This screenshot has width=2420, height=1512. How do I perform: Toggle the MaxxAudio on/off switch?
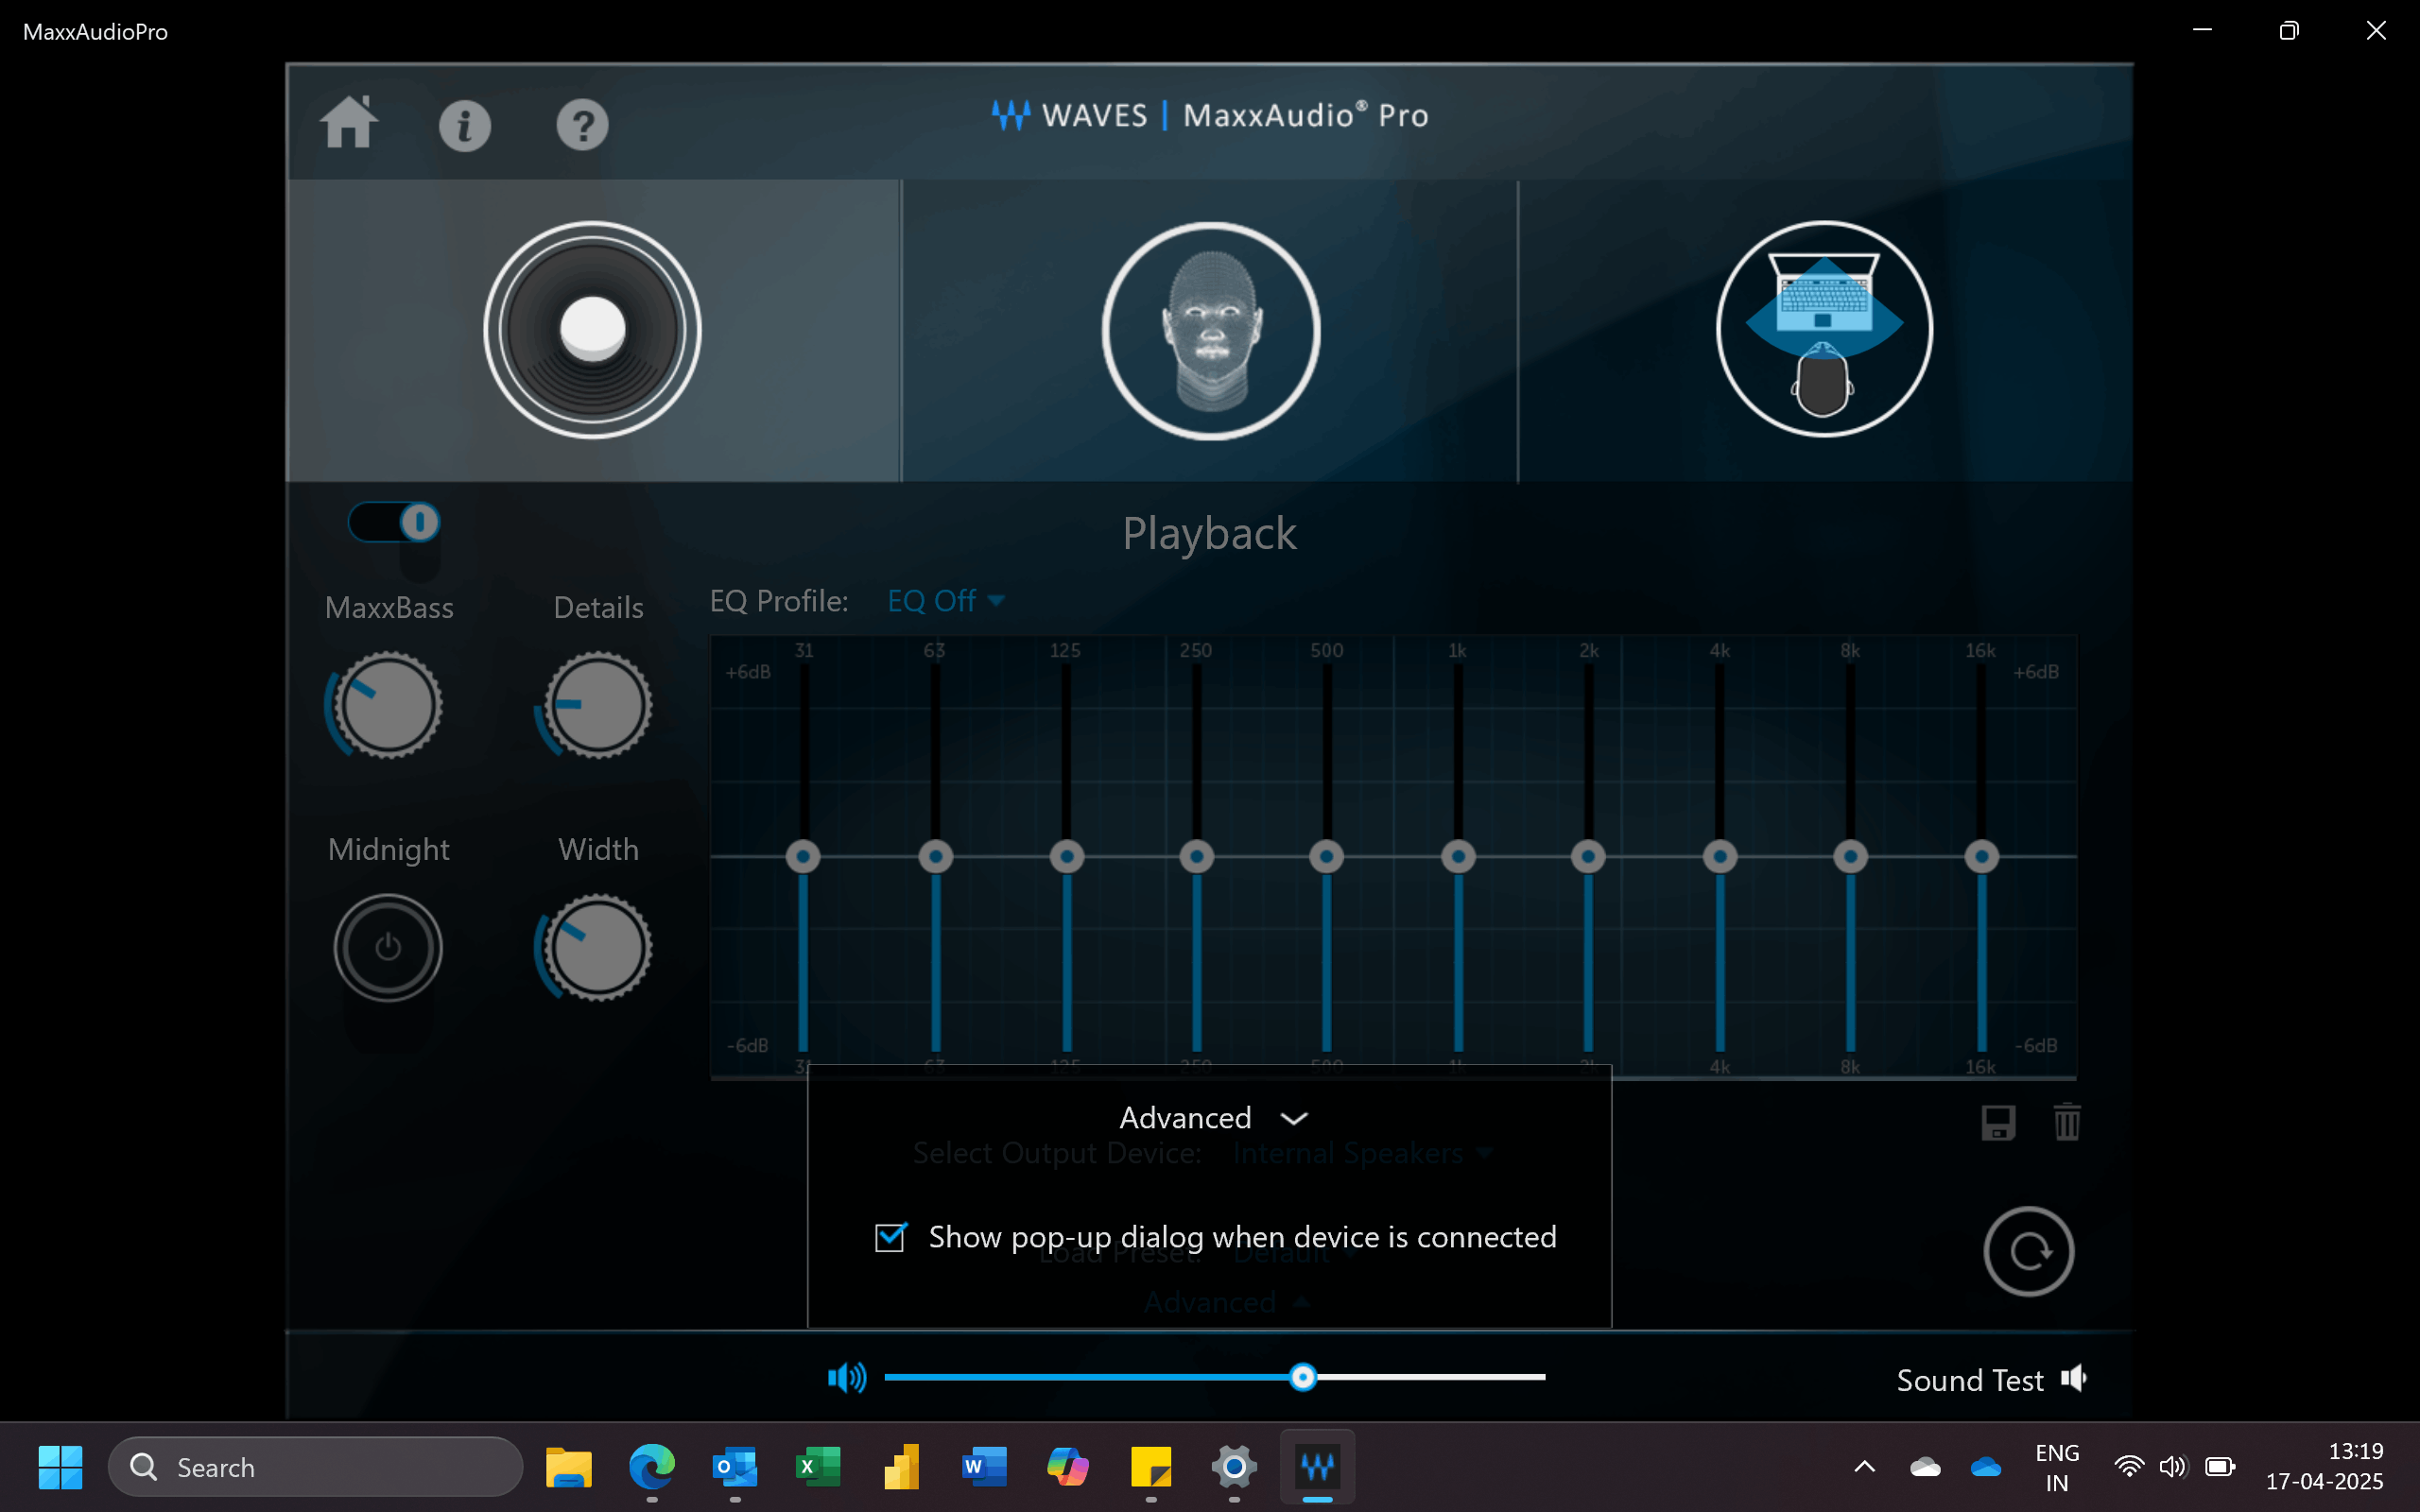[394, 522]
